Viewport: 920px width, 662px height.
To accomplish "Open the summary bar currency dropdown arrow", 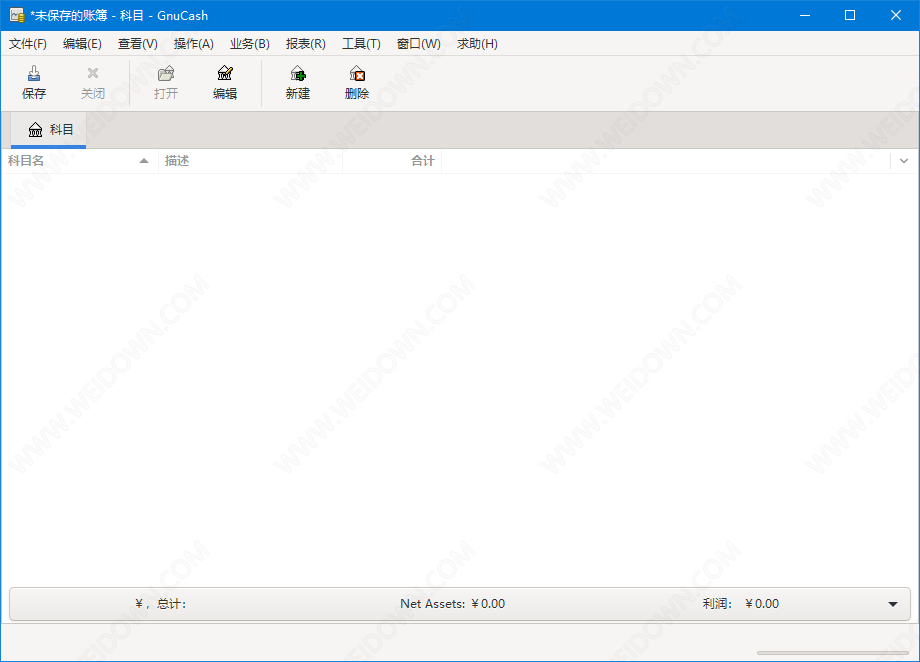I will tap(892, 604).
